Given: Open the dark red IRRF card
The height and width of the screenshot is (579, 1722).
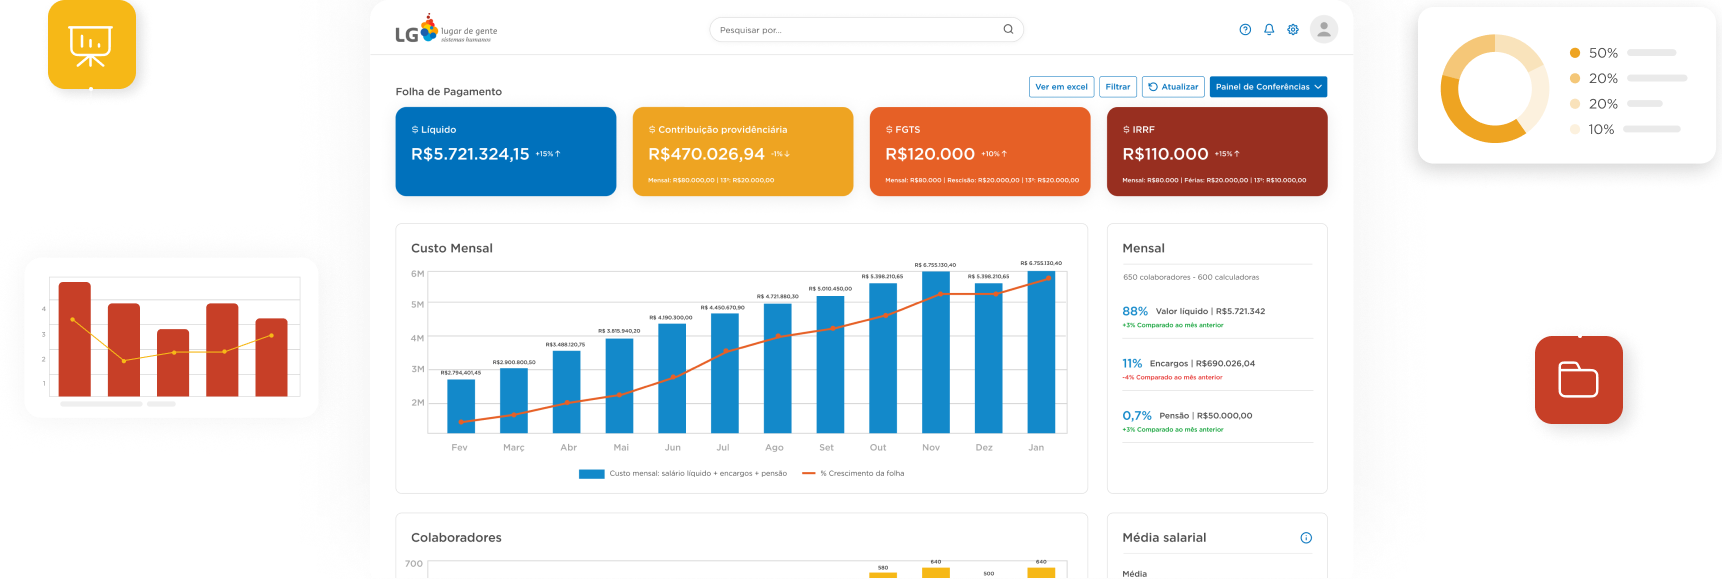Looking at the screenshot, I should 1217,152.
